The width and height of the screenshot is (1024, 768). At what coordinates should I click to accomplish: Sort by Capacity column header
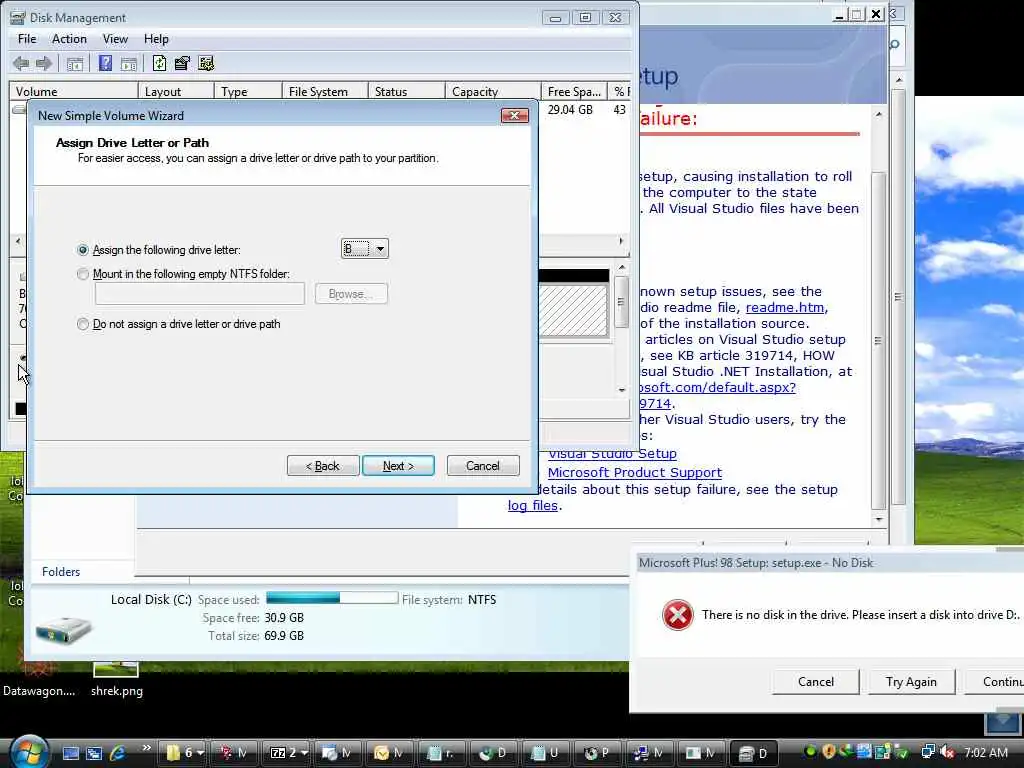click(493, 91)
